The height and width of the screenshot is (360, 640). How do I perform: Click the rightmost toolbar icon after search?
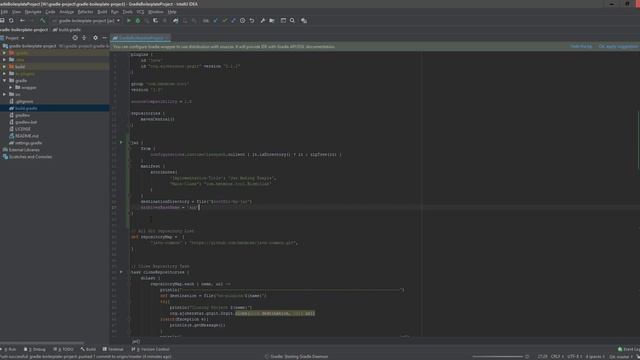tap(304, 20)
